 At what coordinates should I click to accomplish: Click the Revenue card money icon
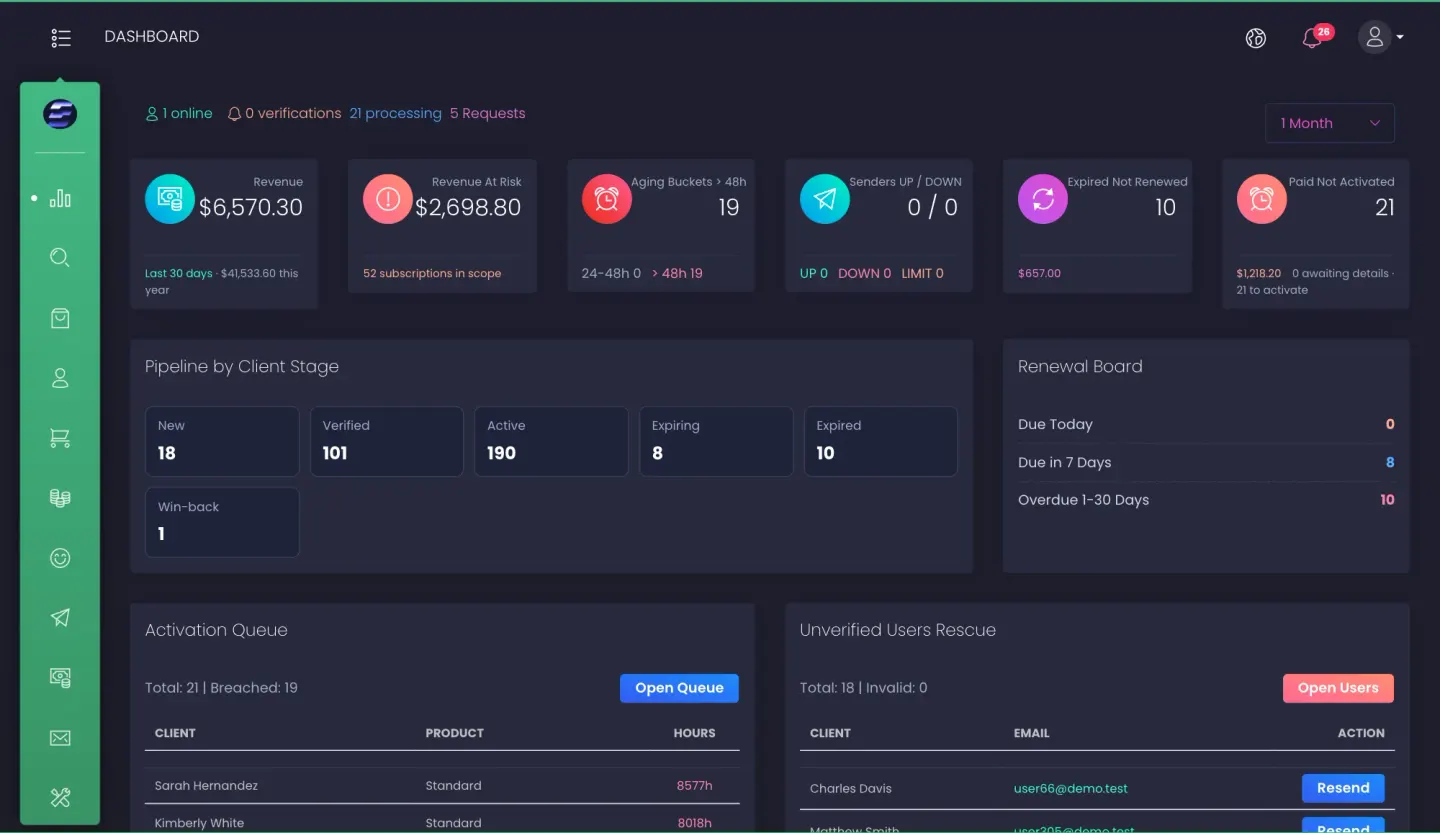point(170,199)
